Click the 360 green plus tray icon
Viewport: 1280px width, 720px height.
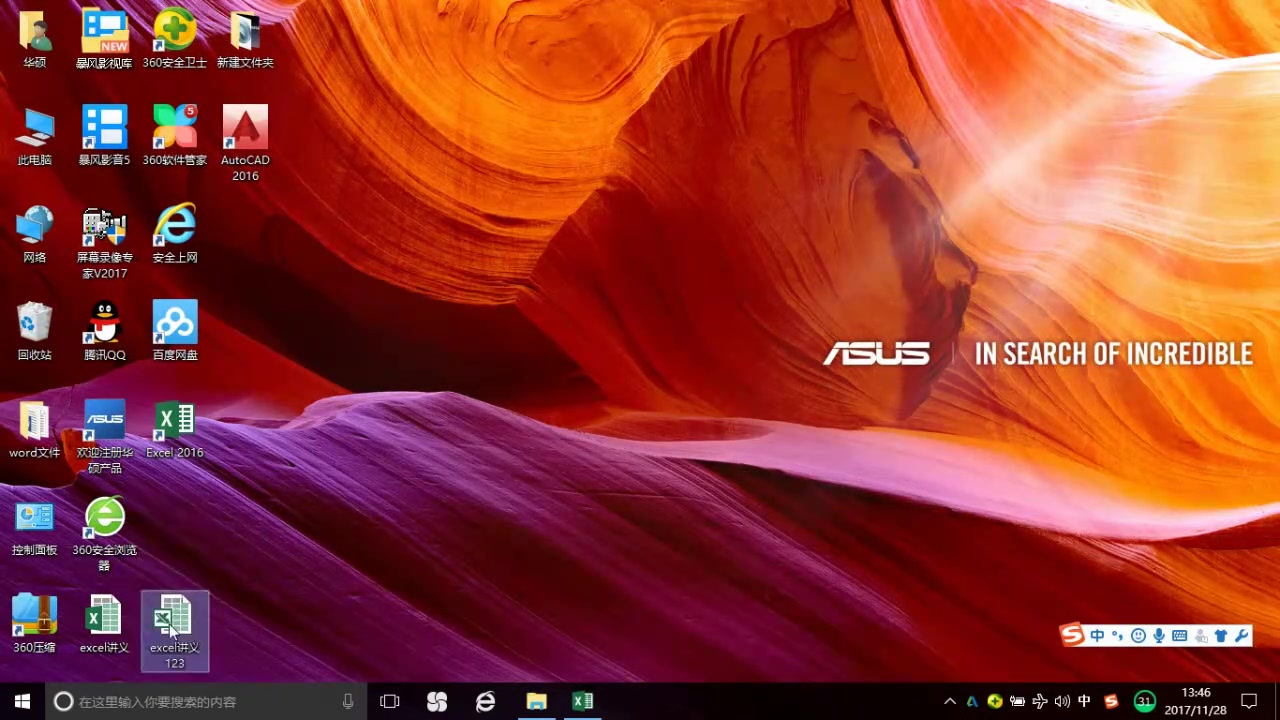pos(995,701)
